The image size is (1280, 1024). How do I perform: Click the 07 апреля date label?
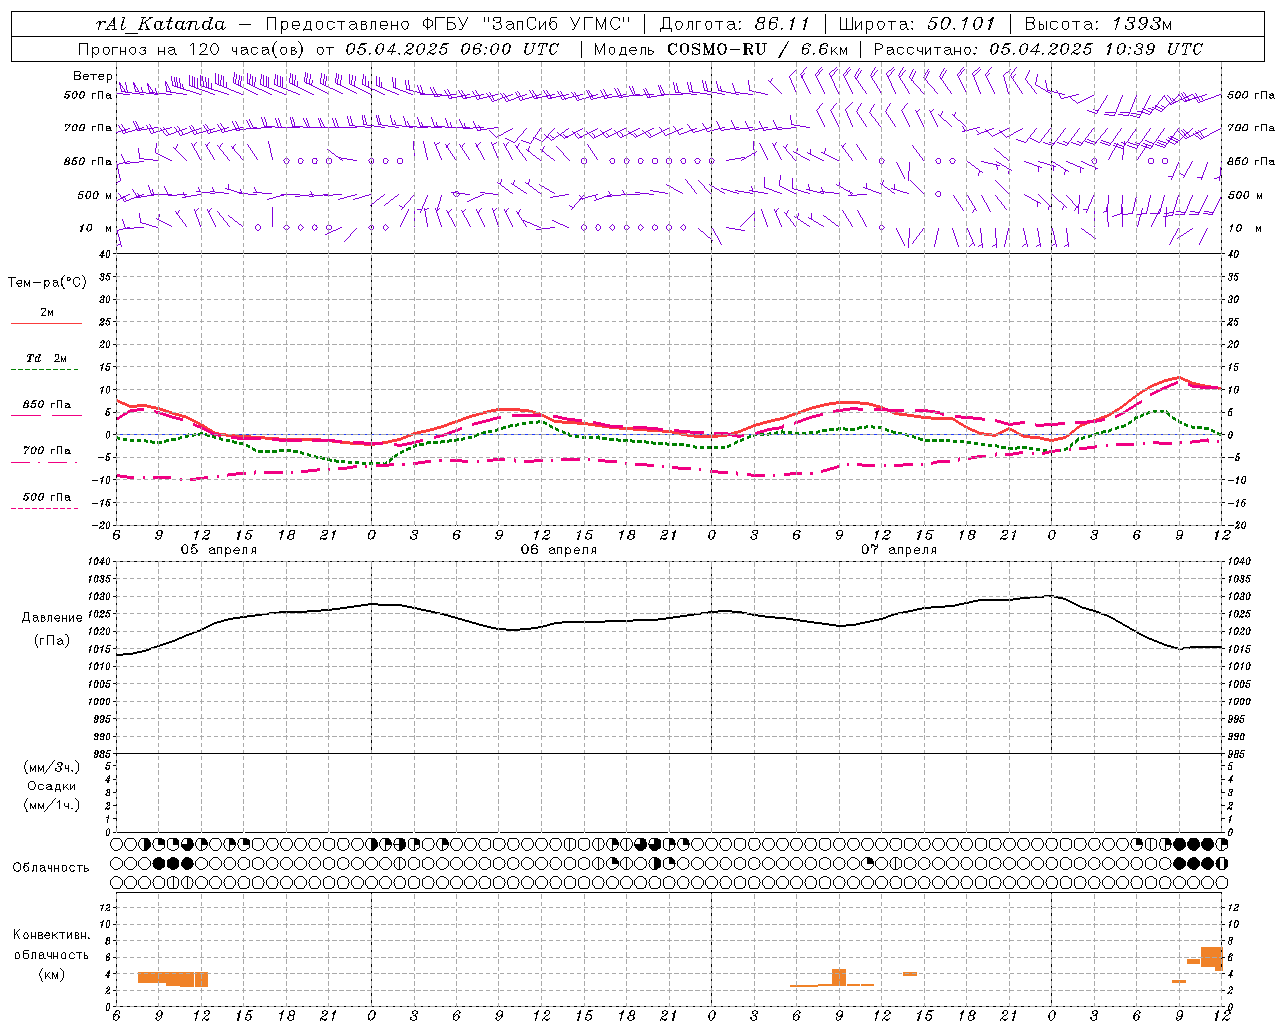click(x=899, y=550)
